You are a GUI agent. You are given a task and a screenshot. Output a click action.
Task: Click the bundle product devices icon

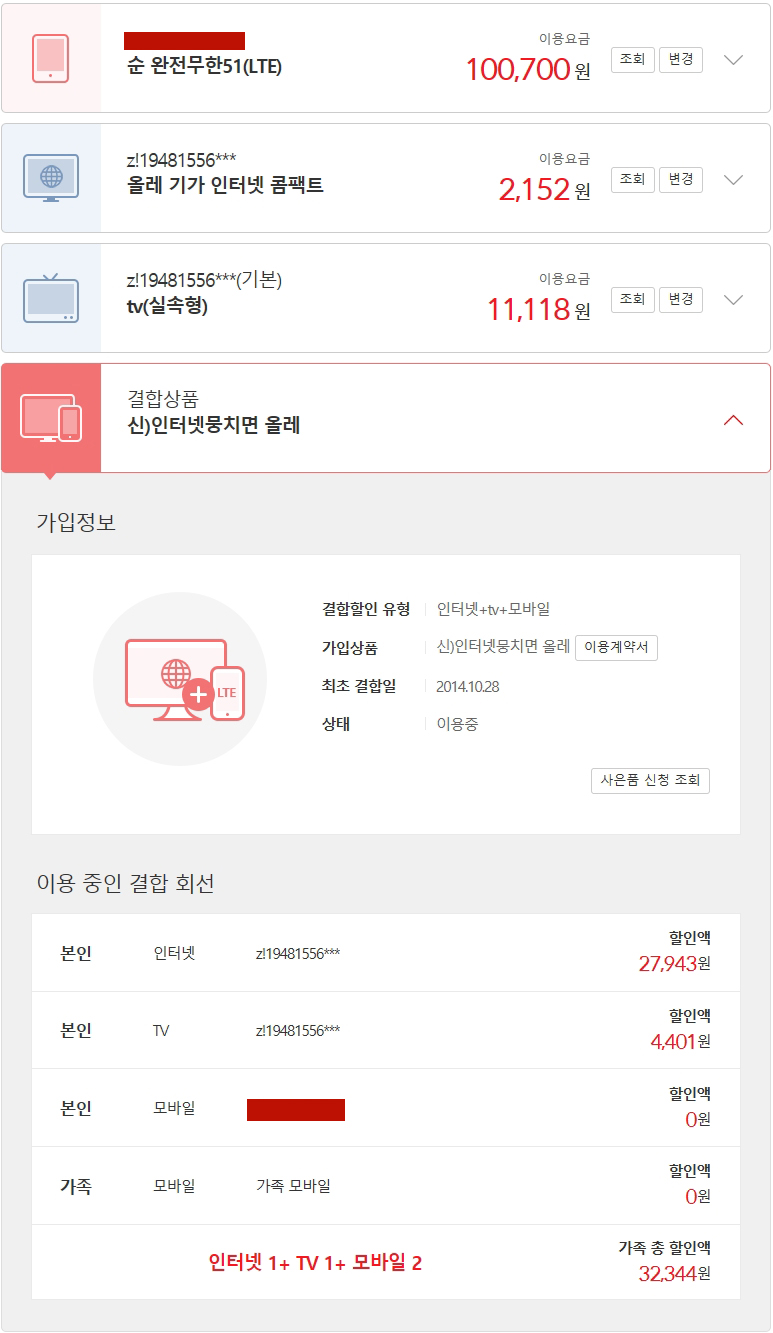click(x=51, y=418)
